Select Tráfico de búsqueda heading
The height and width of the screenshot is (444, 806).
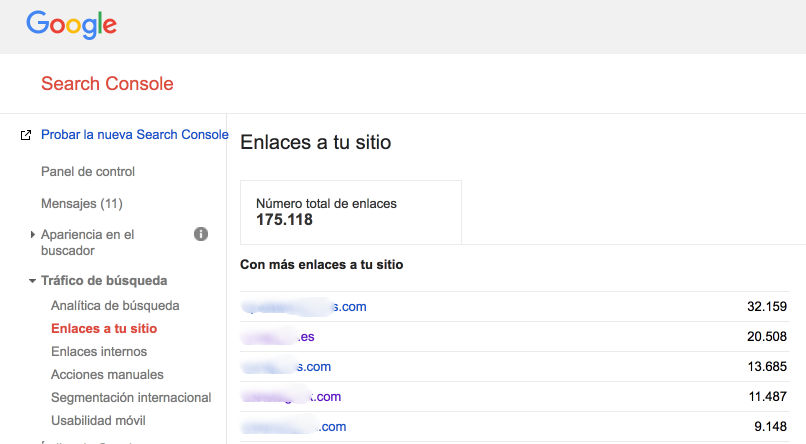point(104,281)
